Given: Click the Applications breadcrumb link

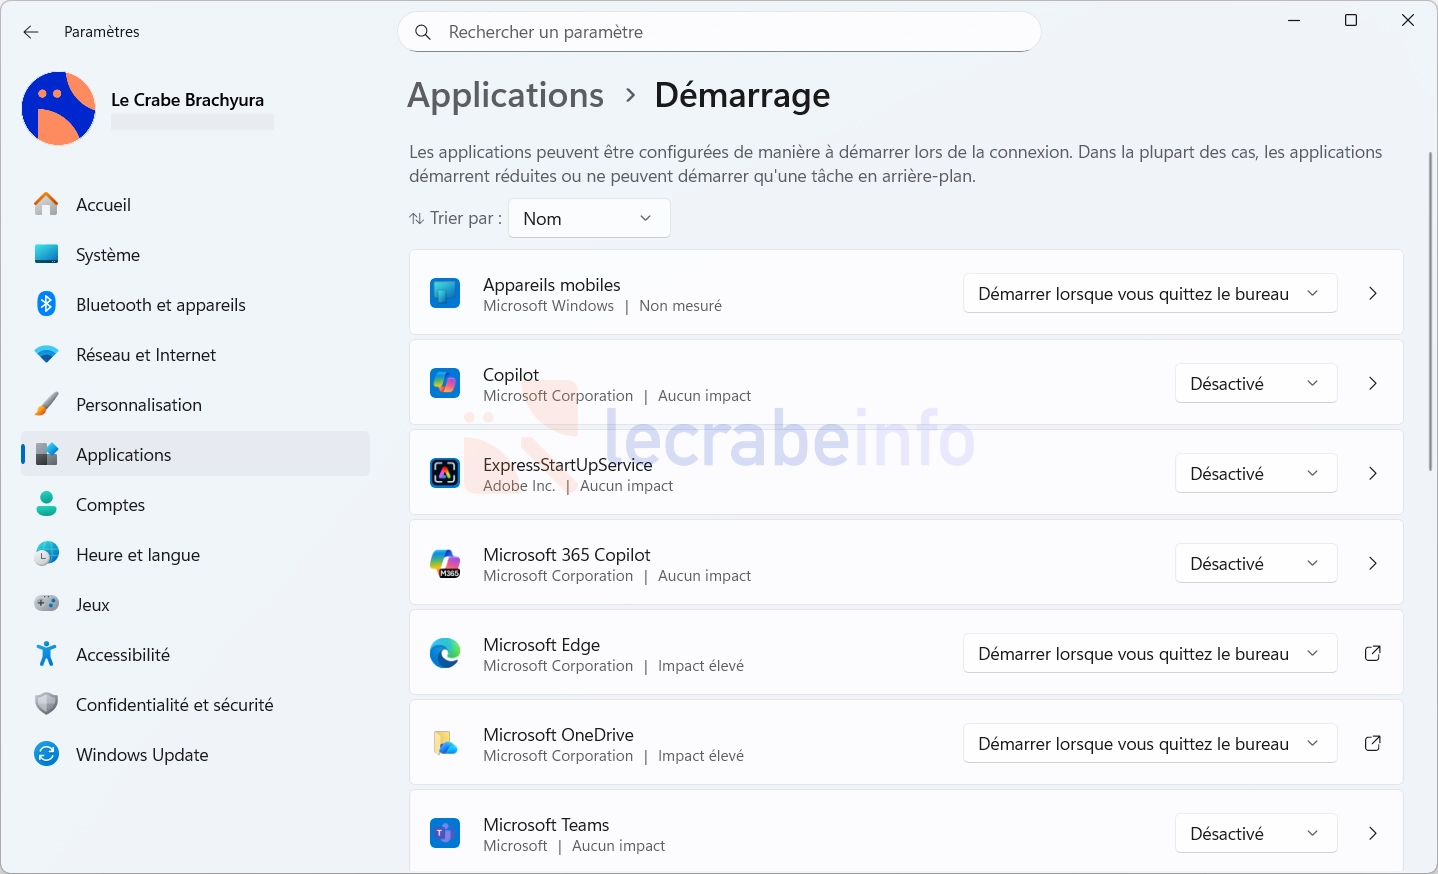Looking at the screenshot, I should click(x=505, y=95).
